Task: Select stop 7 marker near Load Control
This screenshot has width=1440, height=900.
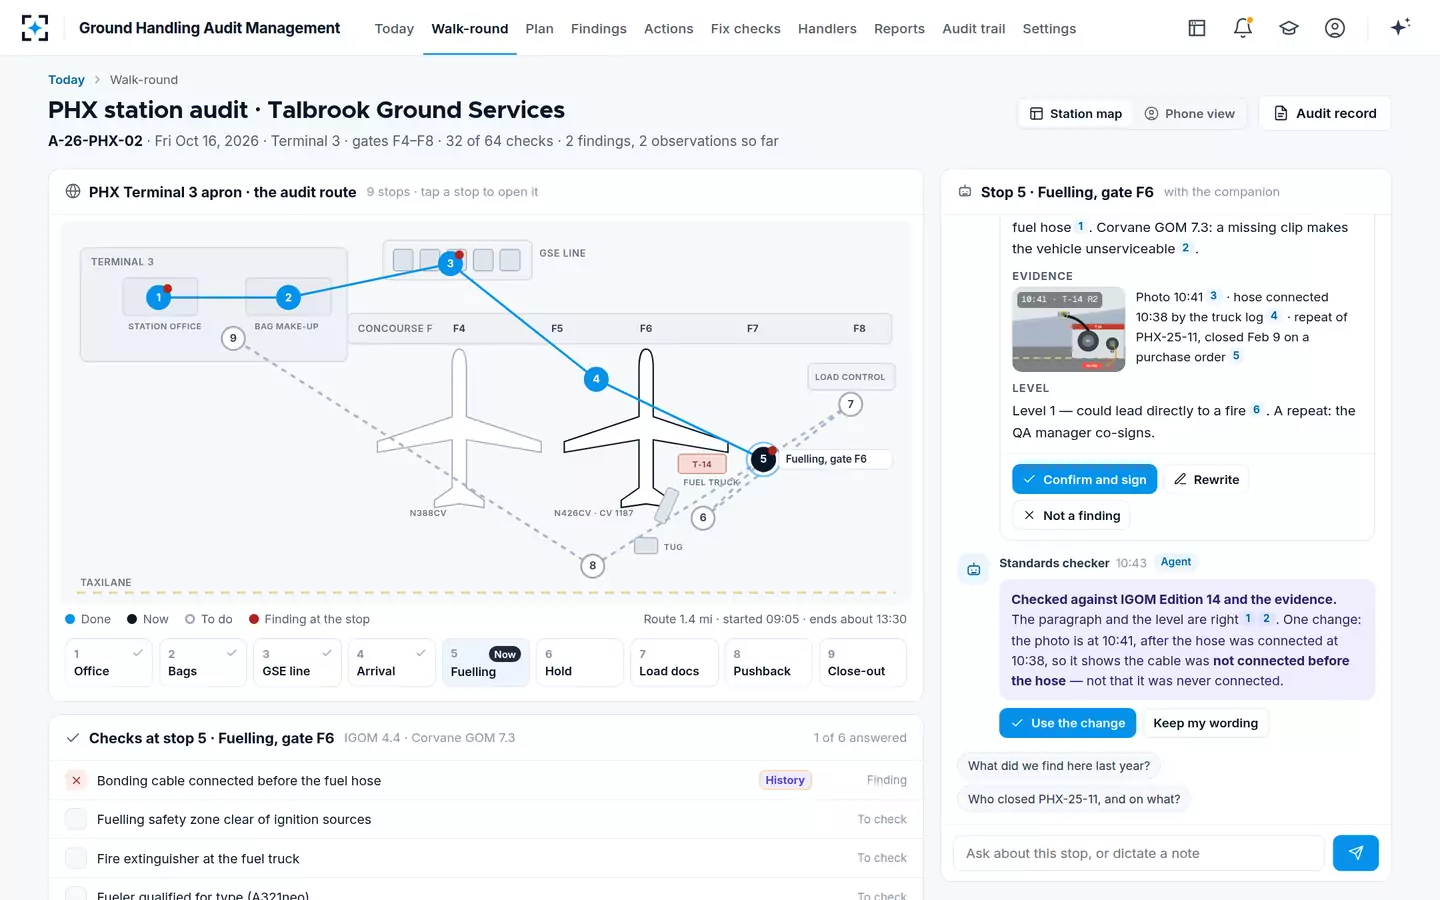Action: tap(851, 404)
